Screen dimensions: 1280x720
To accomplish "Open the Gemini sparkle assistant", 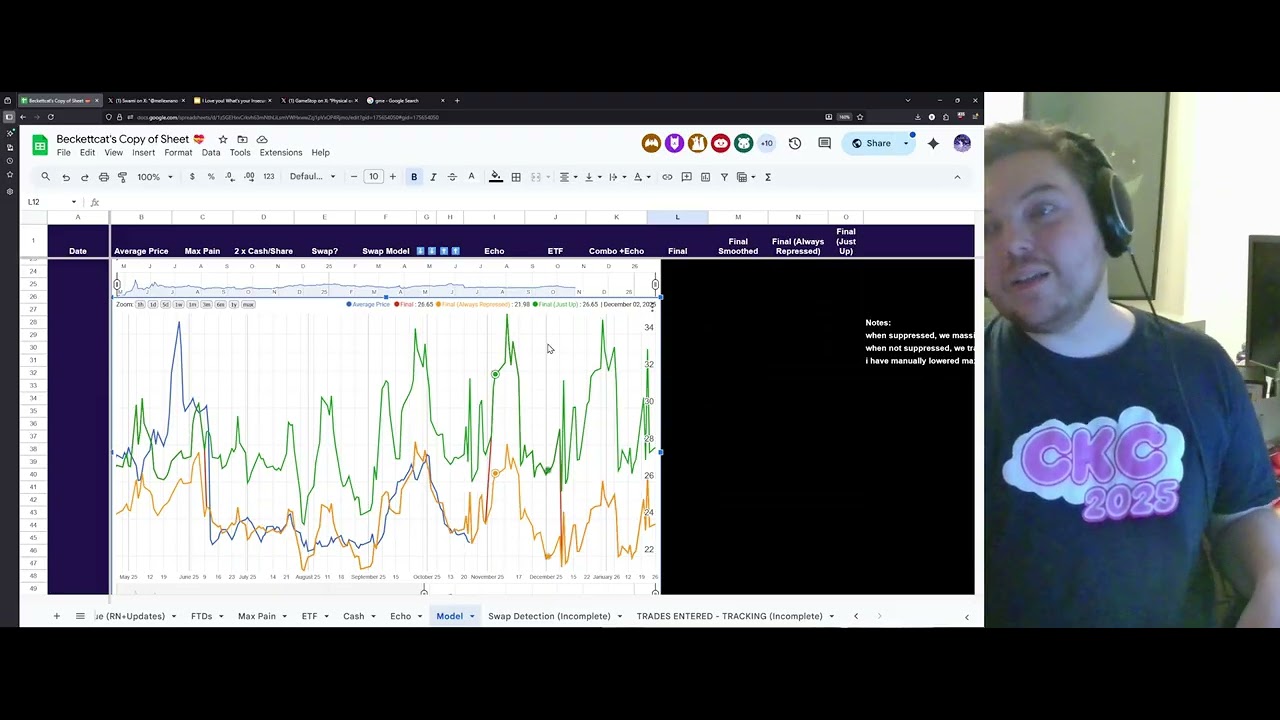I will 933,143.
